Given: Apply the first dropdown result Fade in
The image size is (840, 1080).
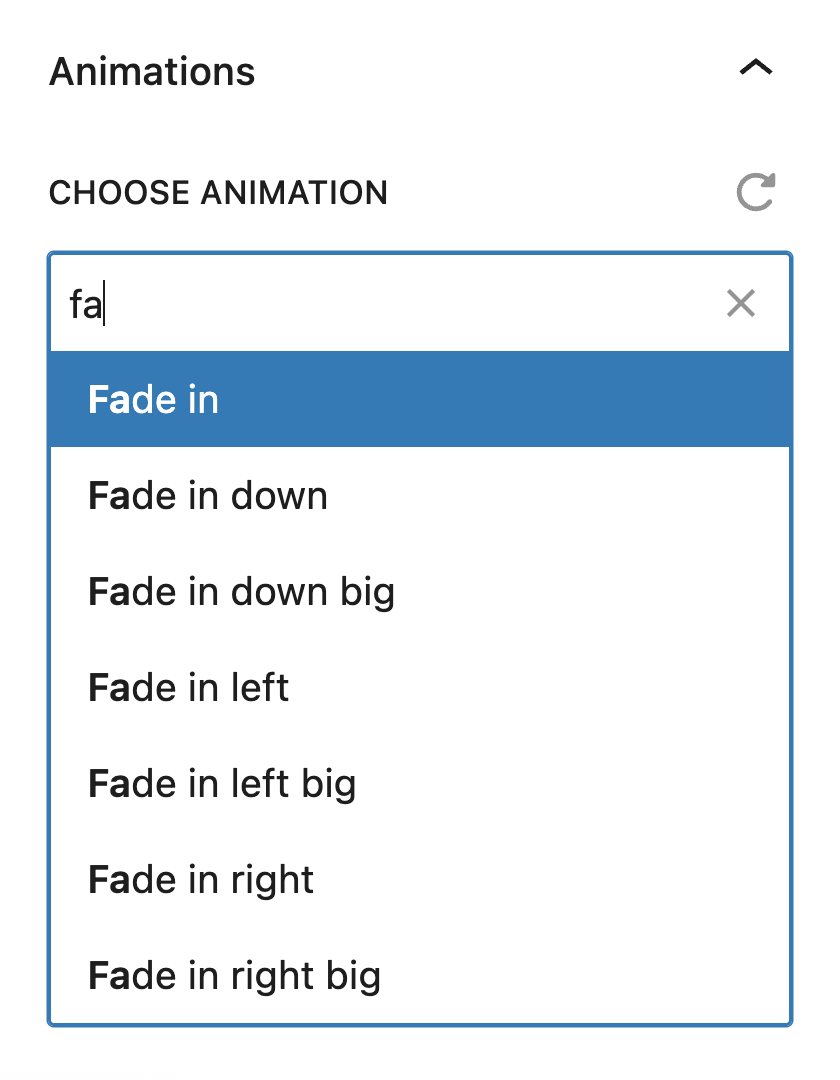Looking at the screenshot, I should pos(420,399).
